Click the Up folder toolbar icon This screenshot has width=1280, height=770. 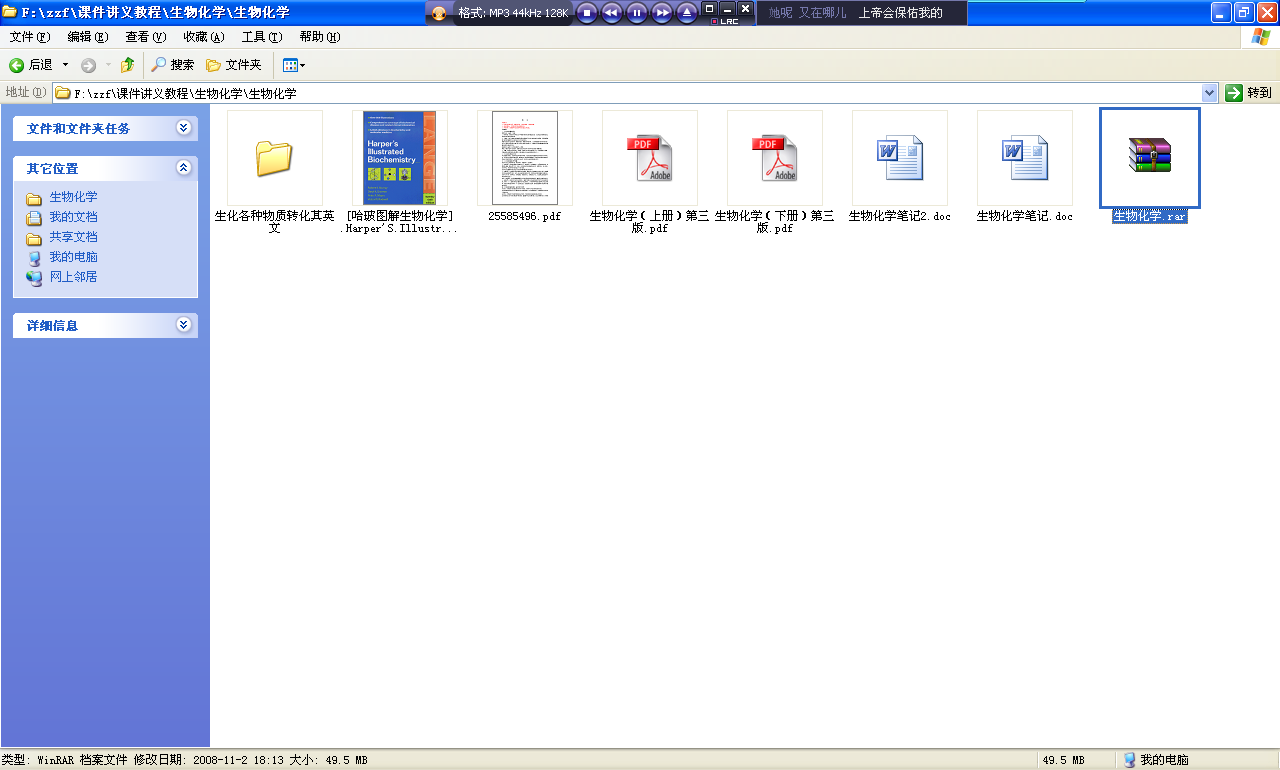(127, 65)
